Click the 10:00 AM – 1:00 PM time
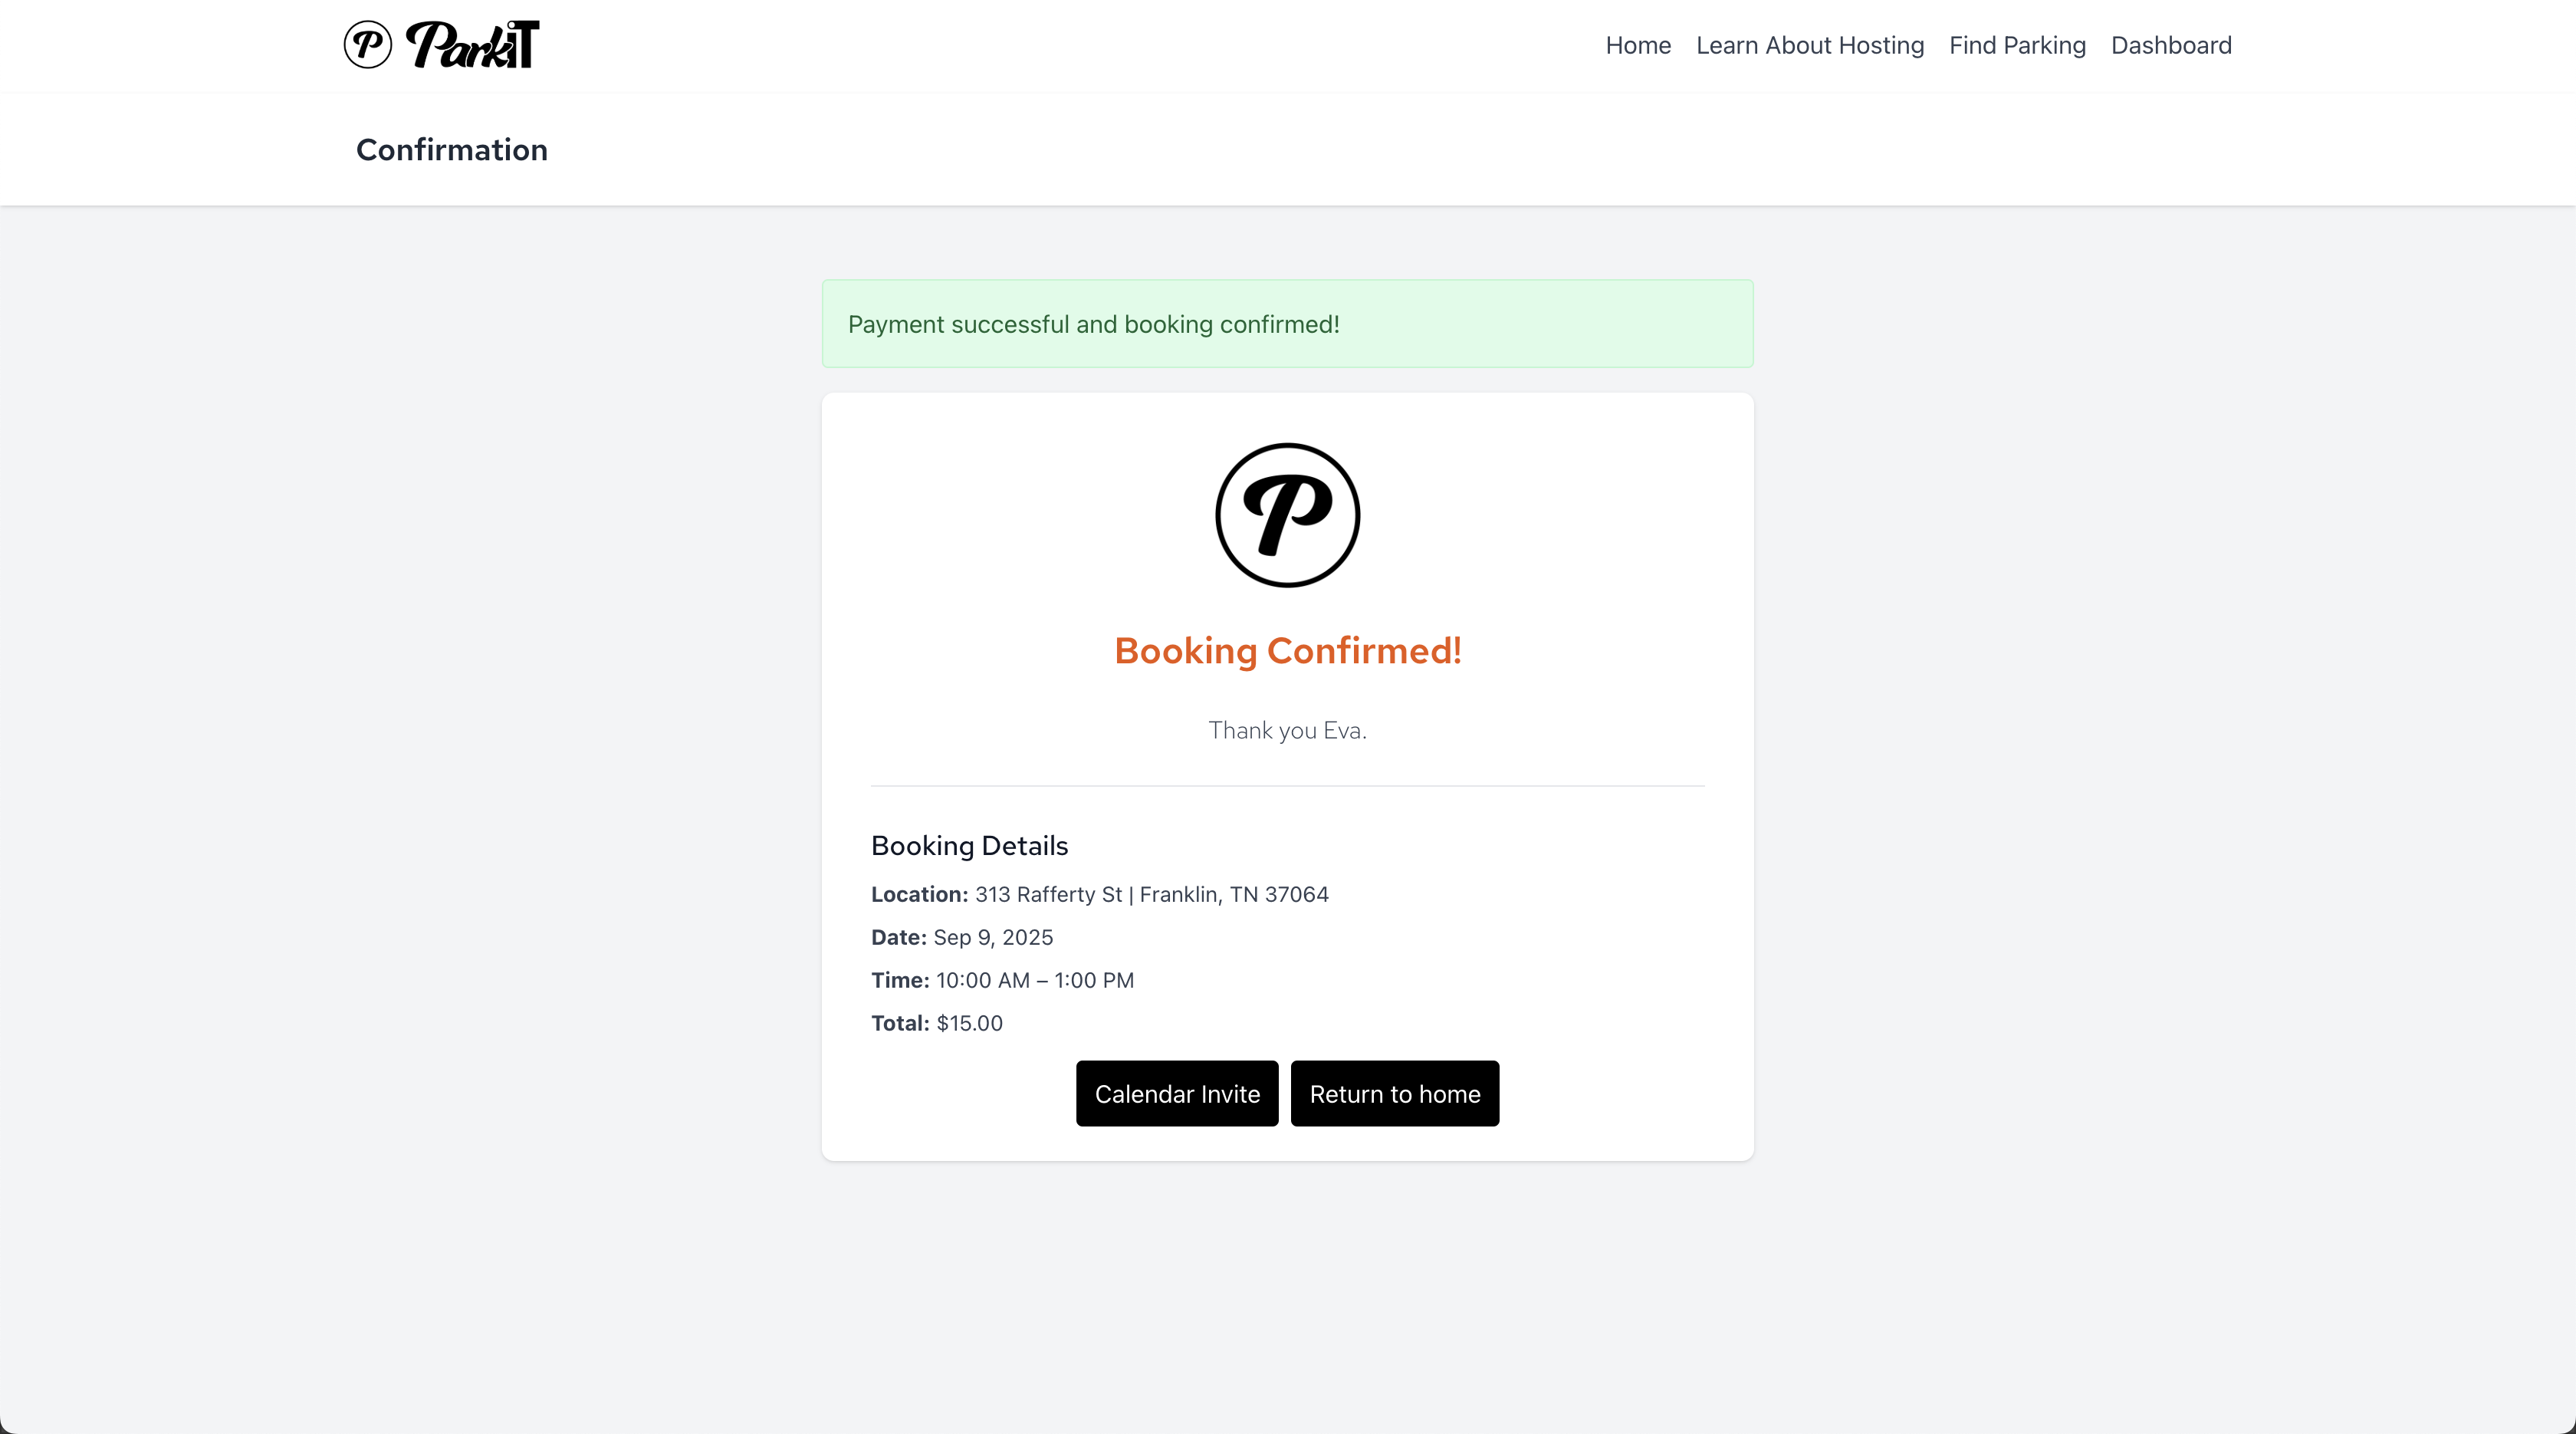This screenshot has height=1434, width=2576. click(1035, 980)
